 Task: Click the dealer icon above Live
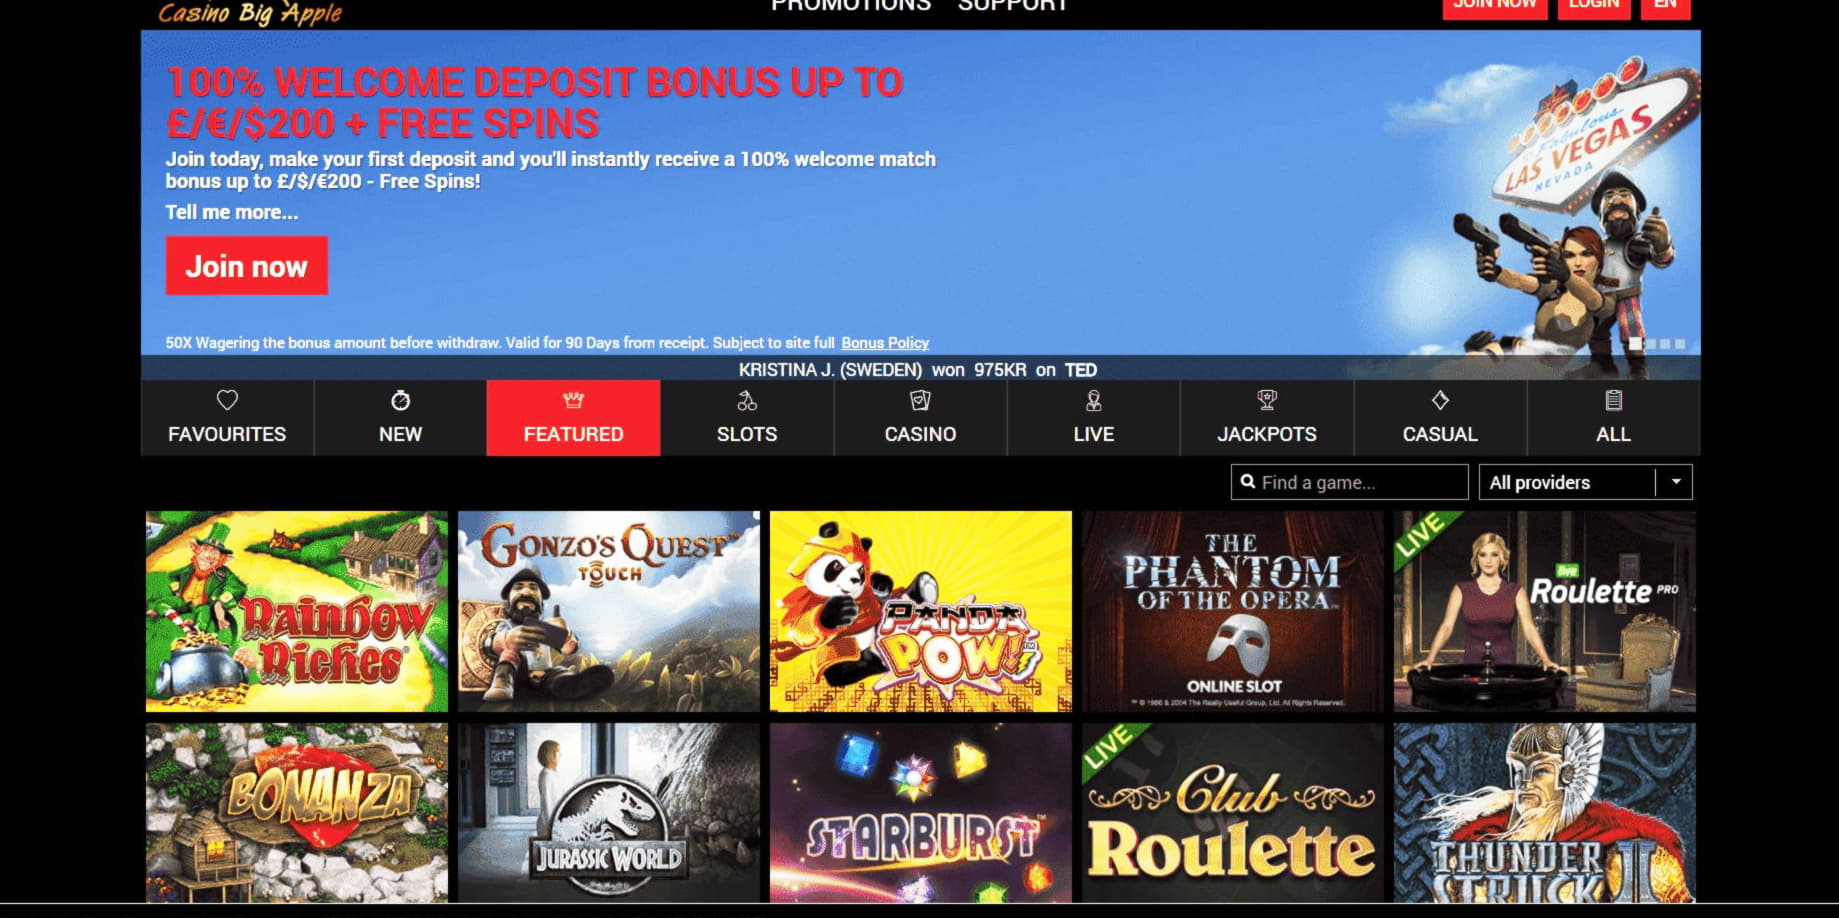[1094, 400]
